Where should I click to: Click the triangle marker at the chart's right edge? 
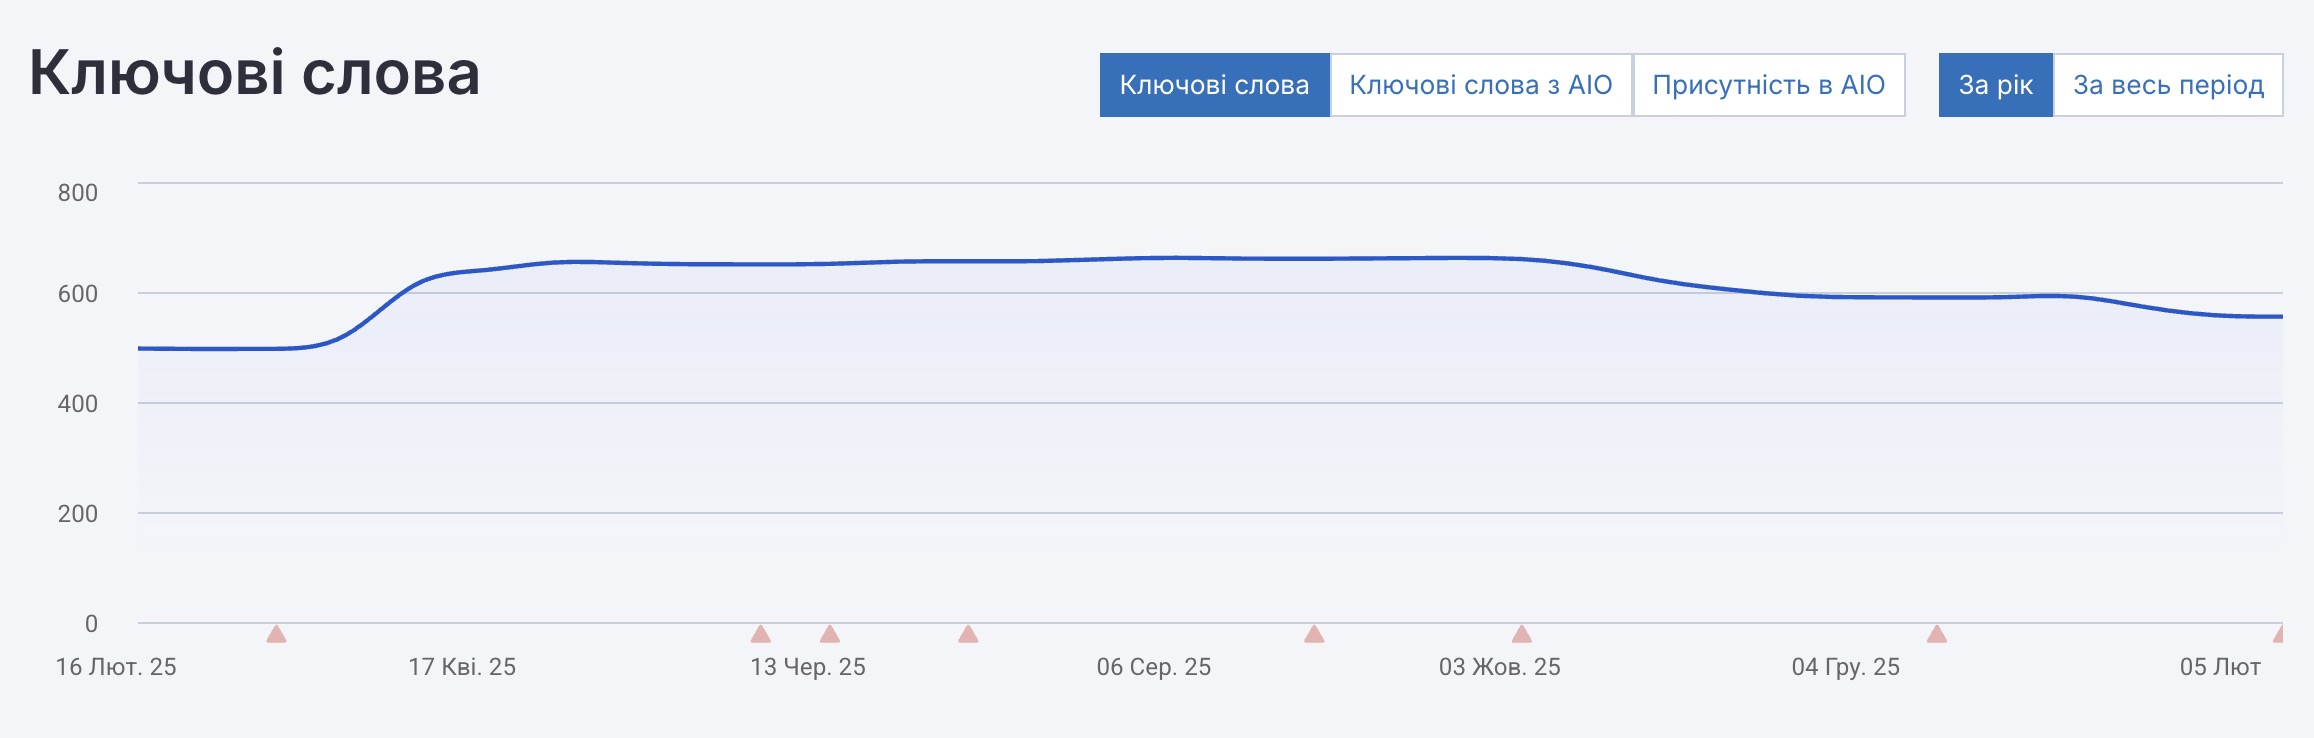pos(2279,634)
